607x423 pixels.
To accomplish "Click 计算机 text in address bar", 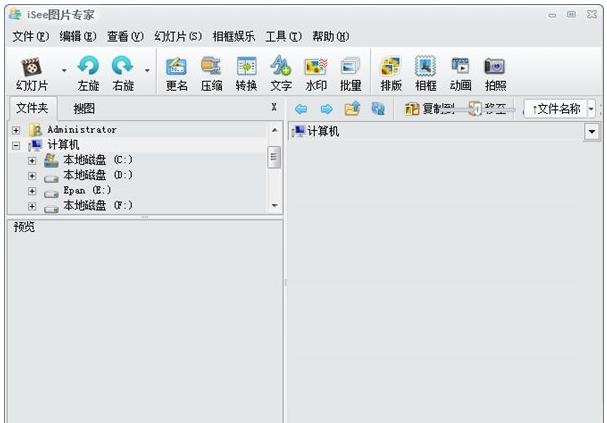I will [323, 132].
